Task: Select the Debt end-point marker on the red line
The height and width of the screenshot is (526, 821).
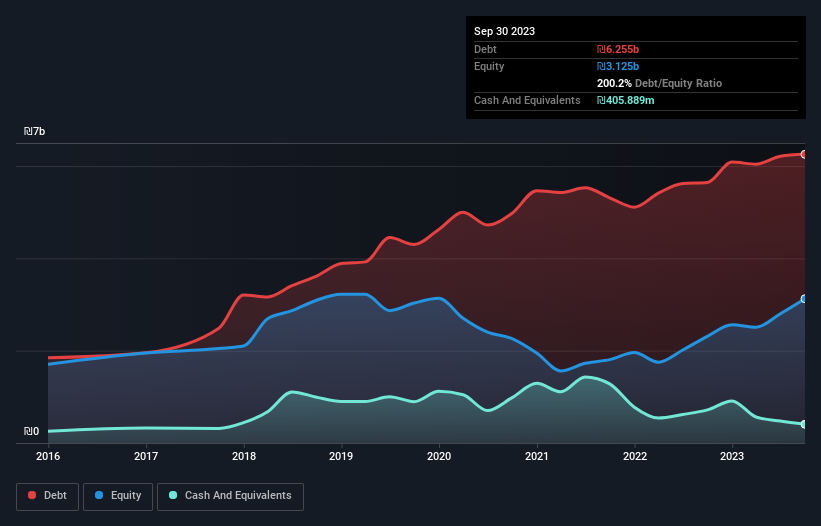Action: pyautogui.click(x=804, y=154)
